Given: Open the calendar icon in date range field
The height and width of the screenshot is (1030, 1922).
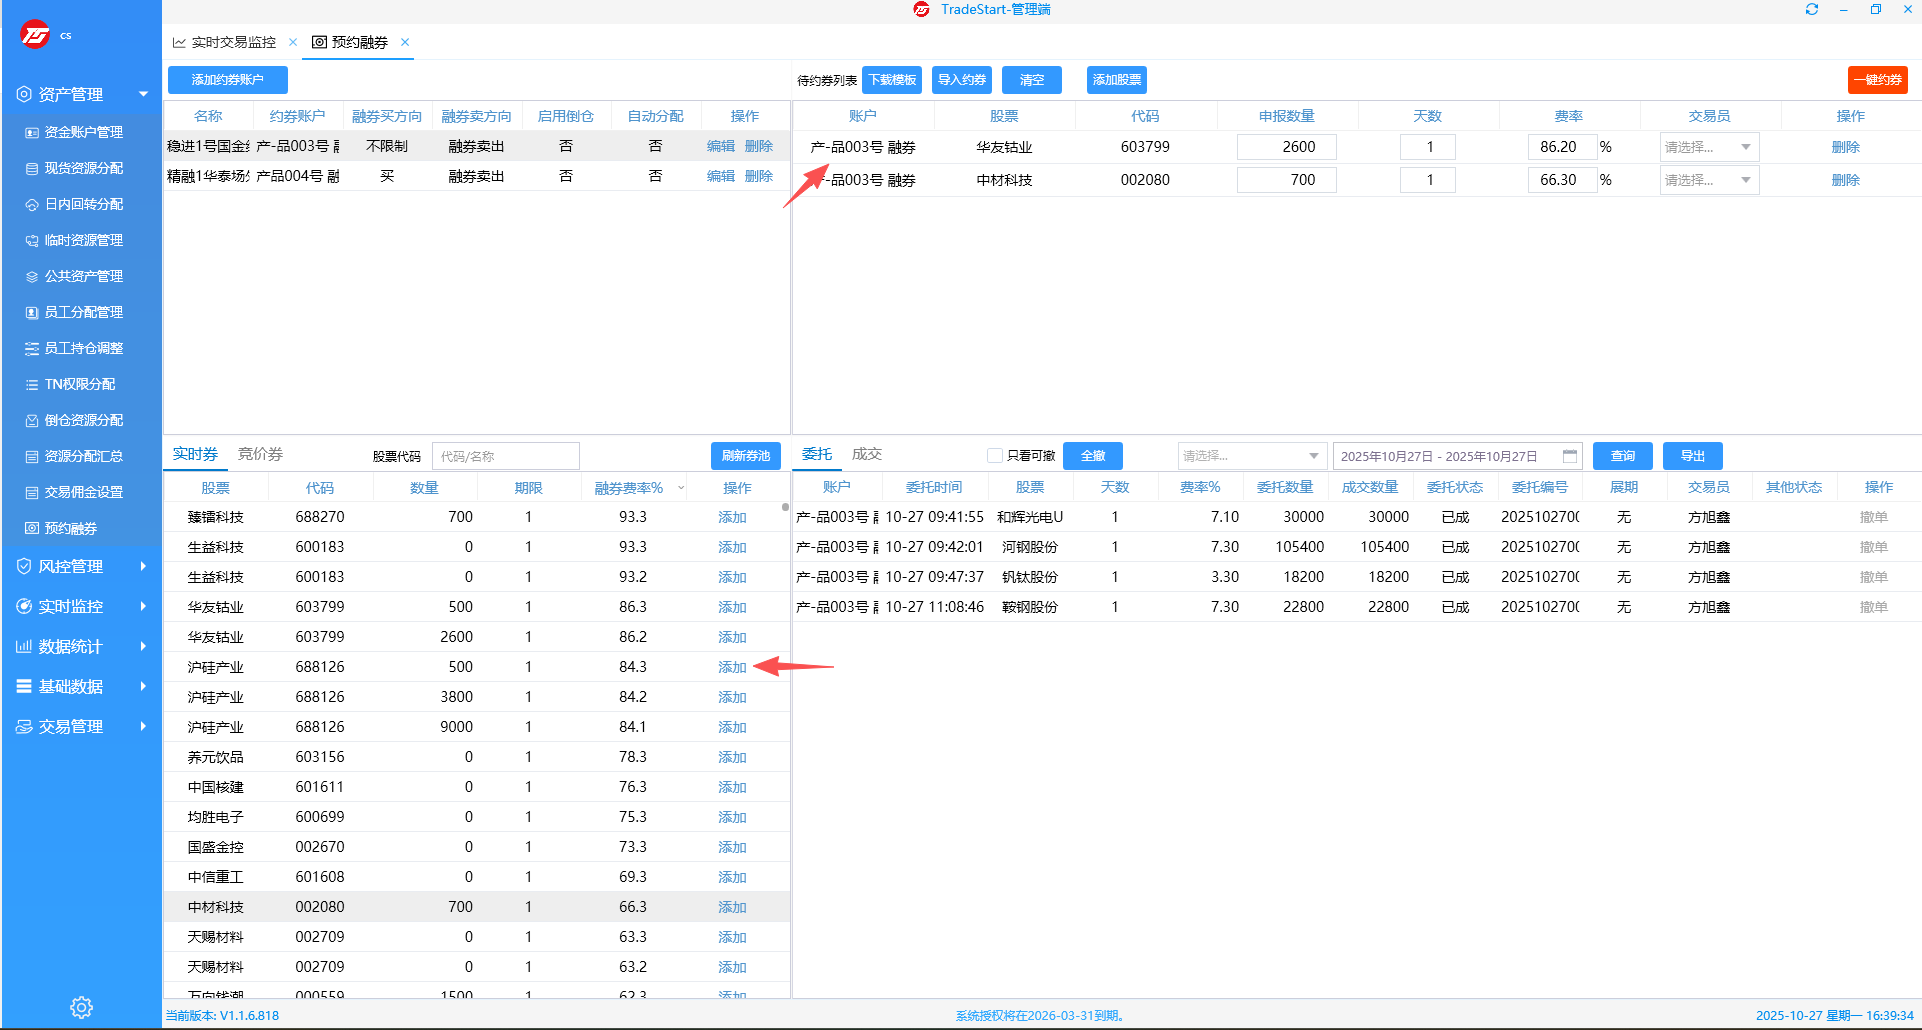Looking at the screenshot, I should click(x=1569, y=456).
